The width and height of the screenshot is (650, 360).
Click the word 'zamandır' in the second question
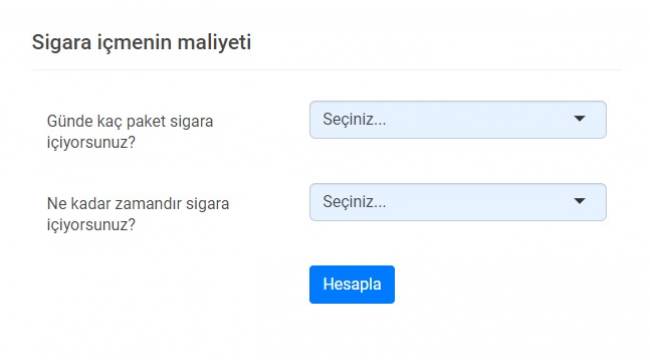click(148, 204)
